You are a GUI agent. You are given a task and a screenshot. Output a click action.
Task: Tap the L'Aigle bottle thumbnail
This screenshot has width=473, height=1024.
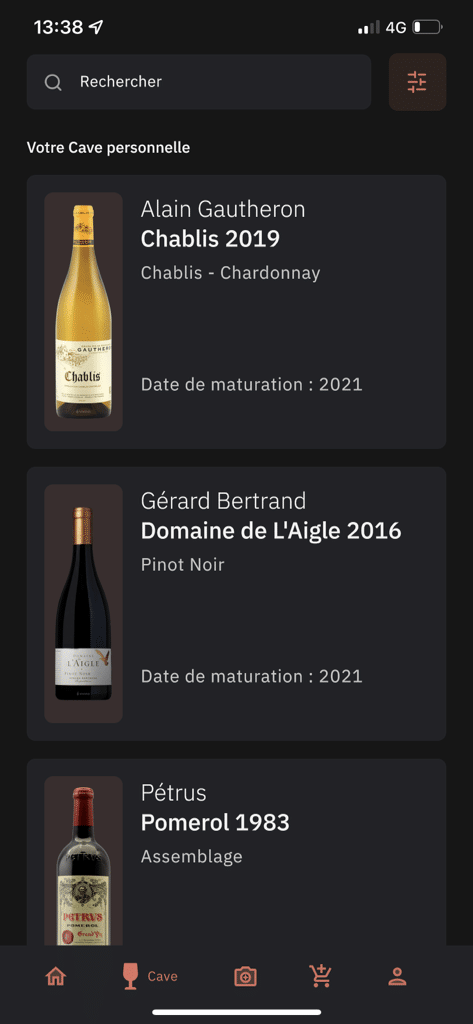(84, 603)
